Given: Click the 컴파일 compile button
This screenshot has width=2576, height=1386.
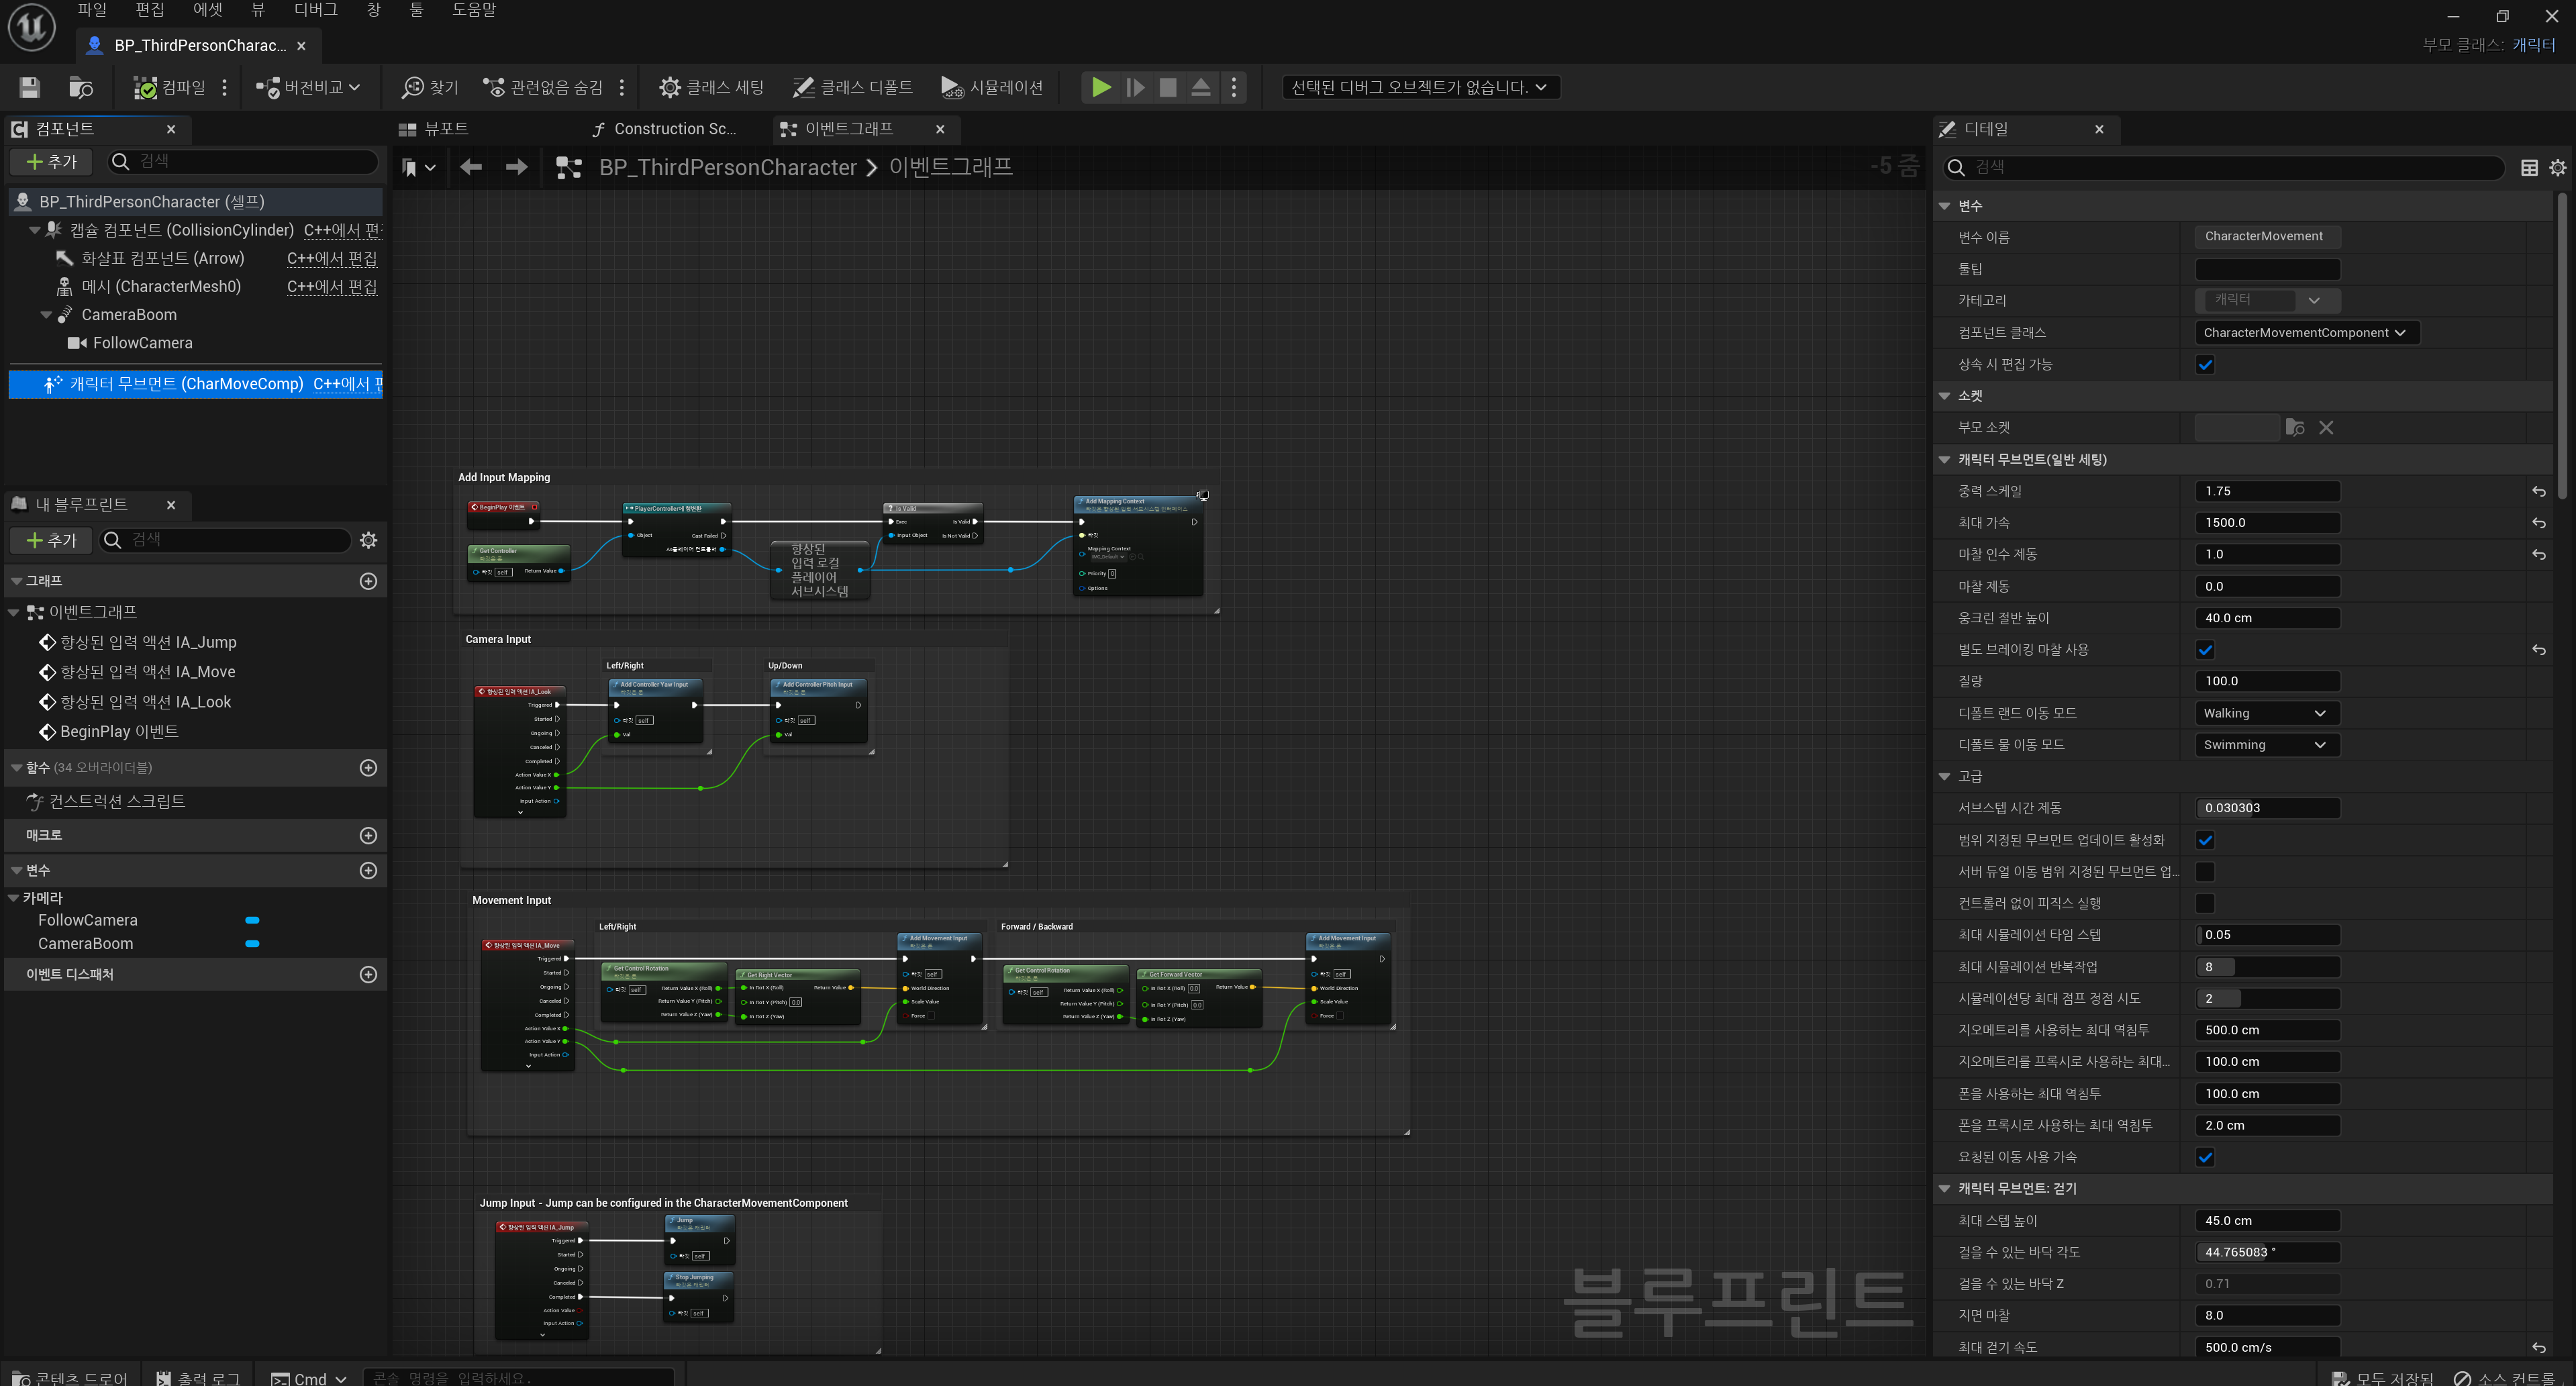Looking at the screenshot, I should pos(169,88).
